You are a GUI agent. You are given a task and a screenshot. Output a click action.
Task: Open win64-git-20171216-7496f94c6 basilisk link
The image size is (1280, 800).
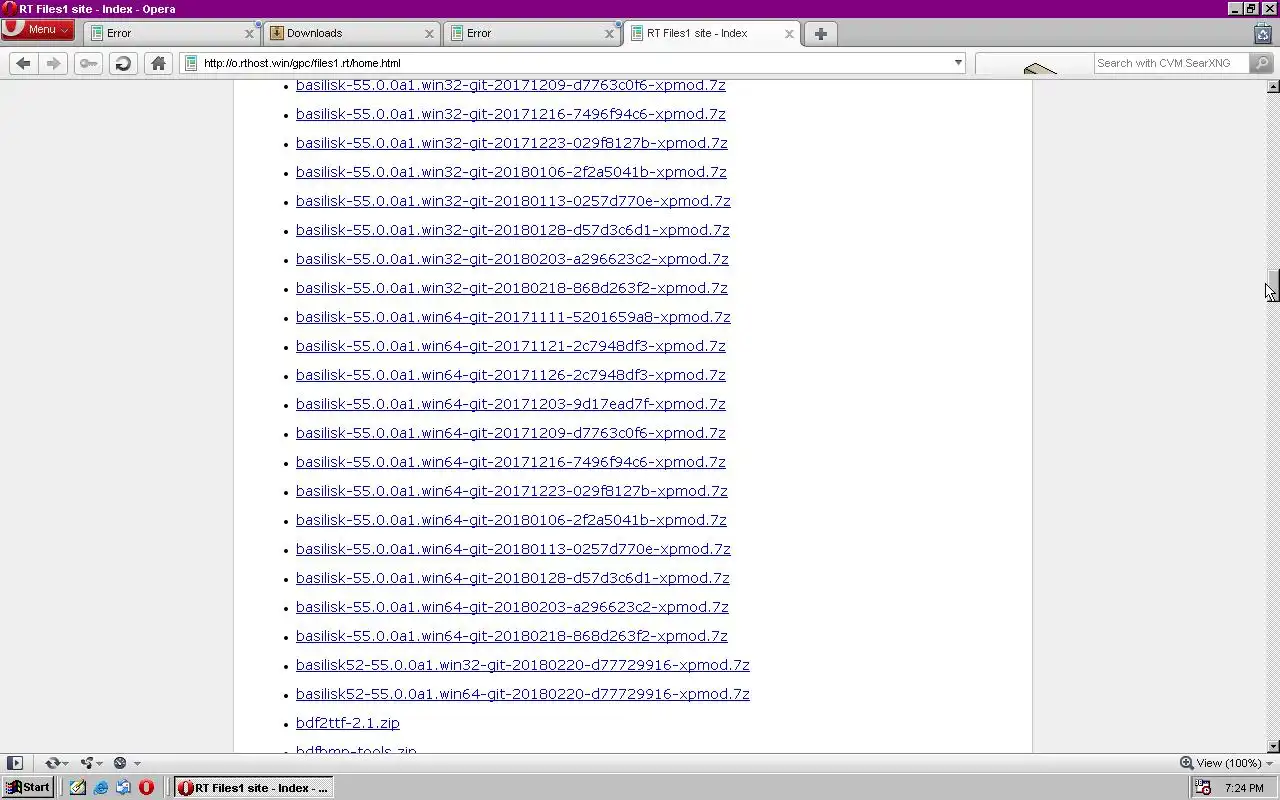[x=511, y=462]
